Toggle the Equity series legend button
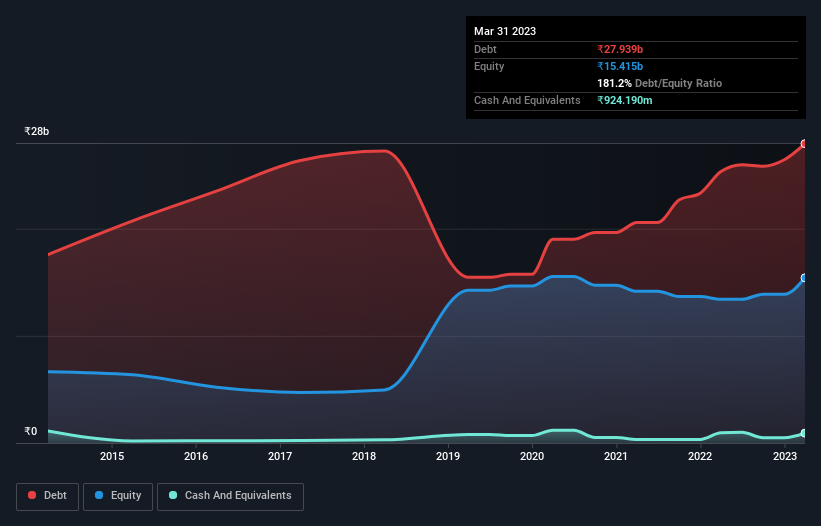 (118, 496)
